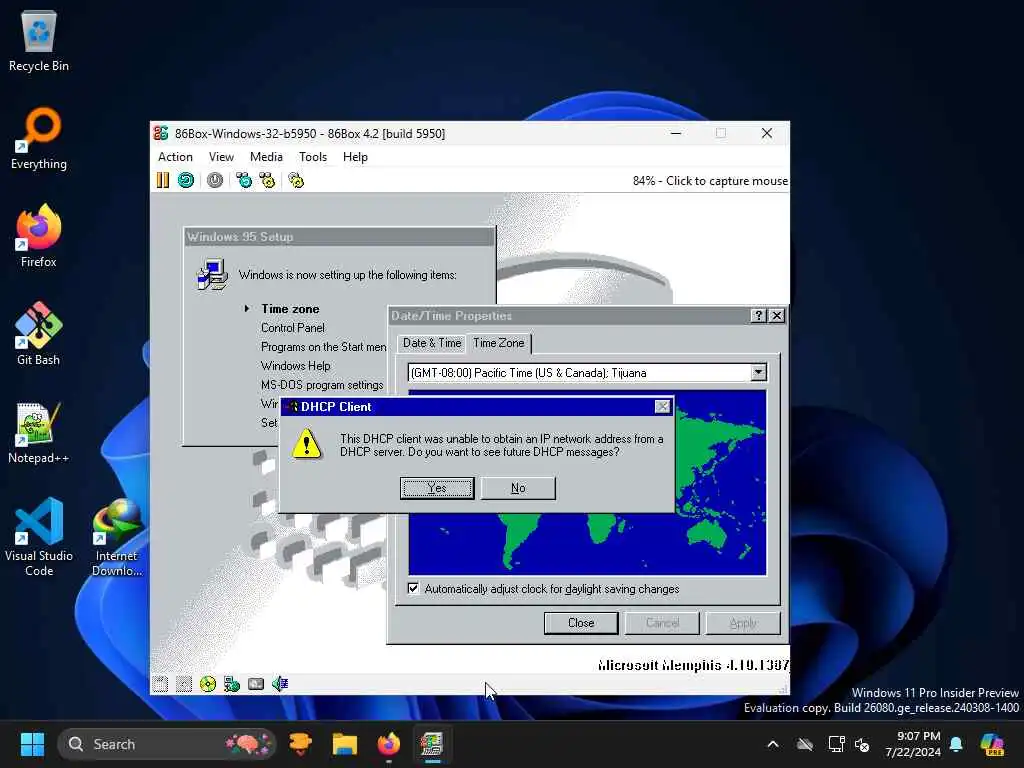This screenshot has height=768, width=1024.
Task: Open the Firefox desktop shortcut
Action: point(39,236)
